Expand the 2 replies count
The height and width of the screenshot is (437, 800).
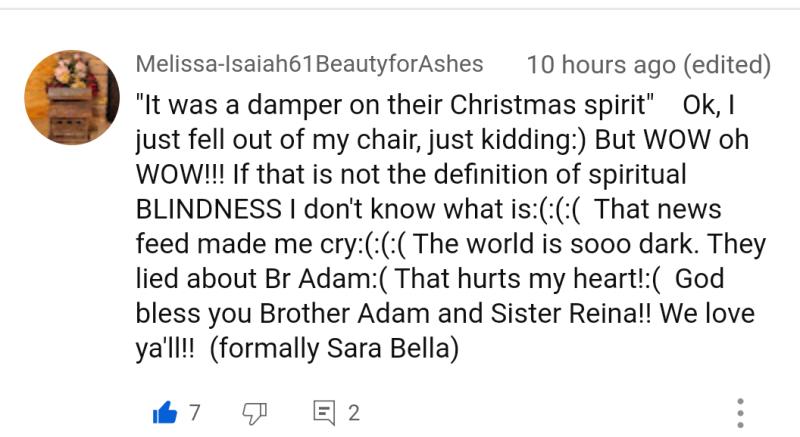tap(353, 412)
